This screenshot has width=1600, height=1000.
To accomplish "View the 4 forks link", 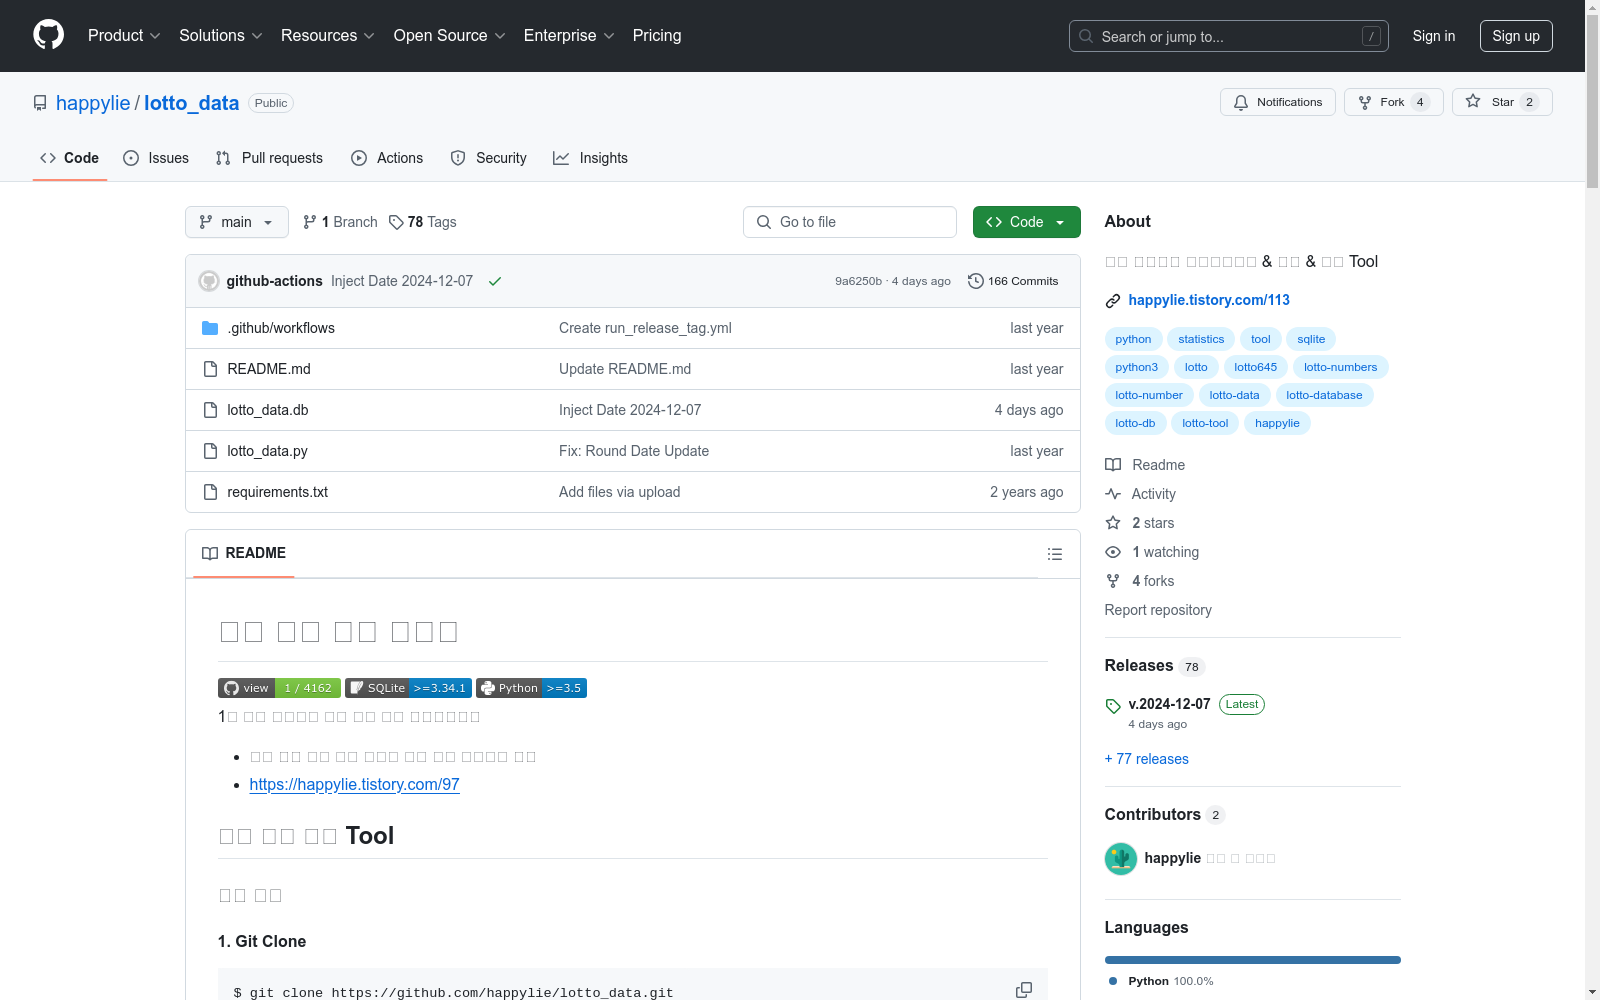I will point(1140,581).
